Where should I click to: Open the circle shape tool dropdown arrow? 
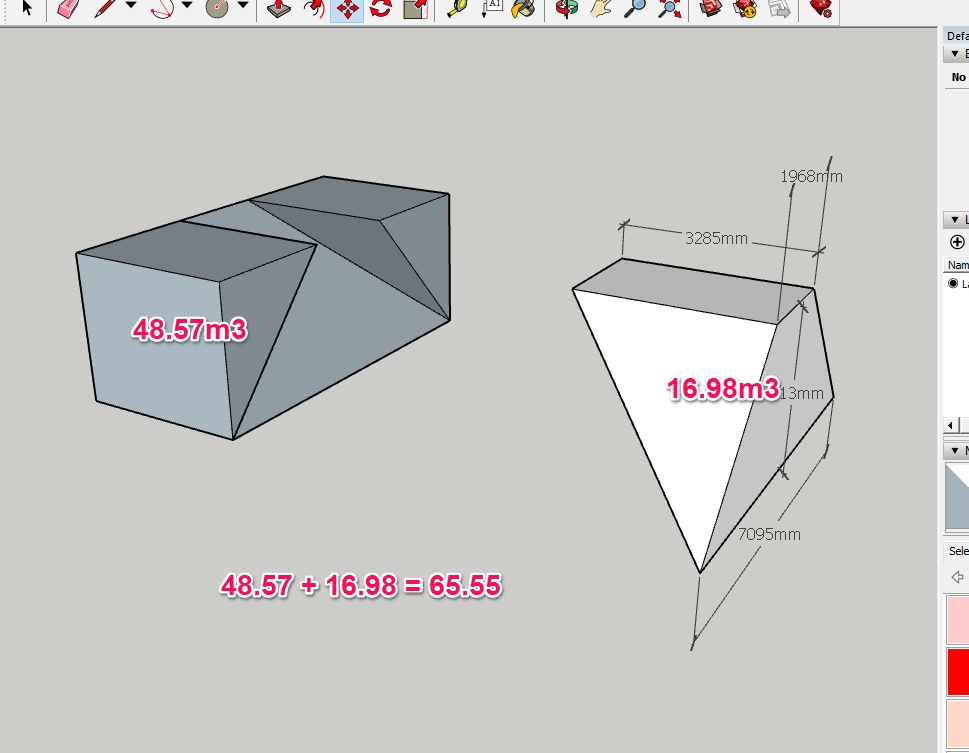click(243, 7)
